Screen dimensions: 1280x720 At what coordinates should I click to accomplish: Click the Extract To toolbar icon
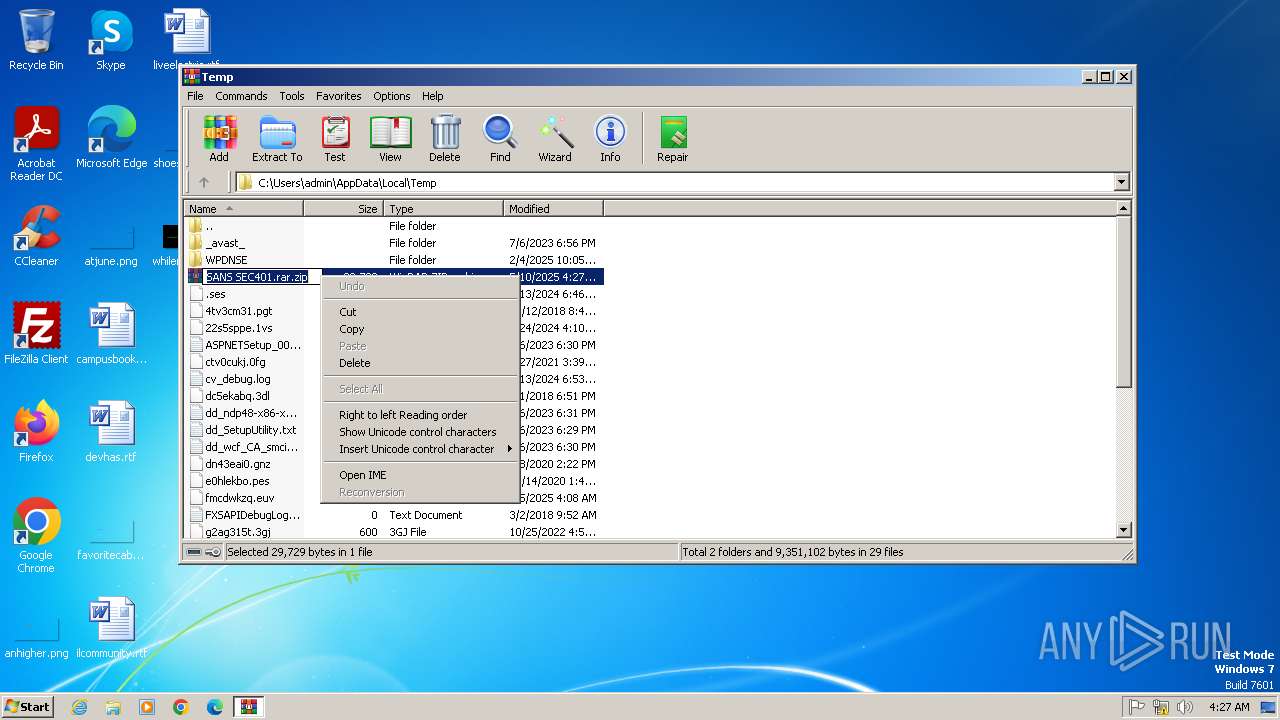click(277, 139)
